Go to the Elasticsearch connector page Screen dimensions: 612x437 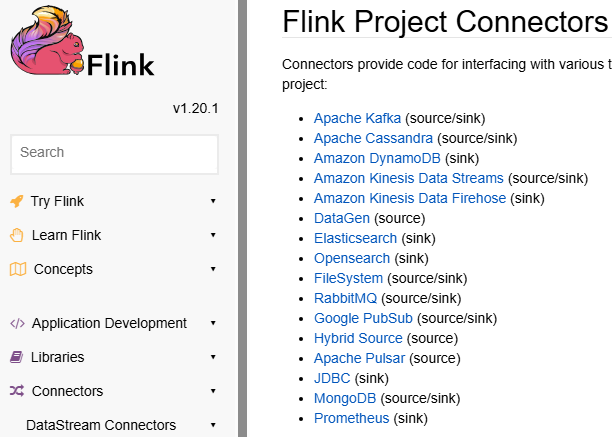(x=355, y=238)
